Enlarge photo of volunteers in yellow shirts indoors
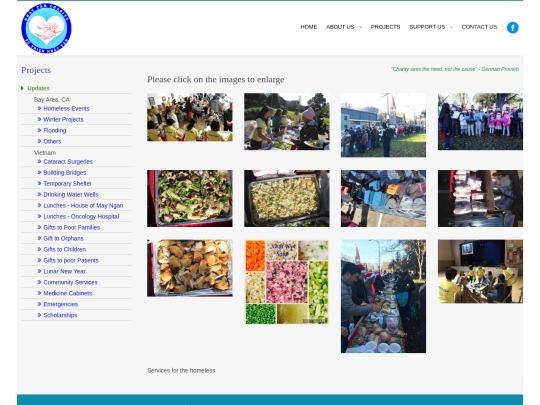 coord(190,117)
